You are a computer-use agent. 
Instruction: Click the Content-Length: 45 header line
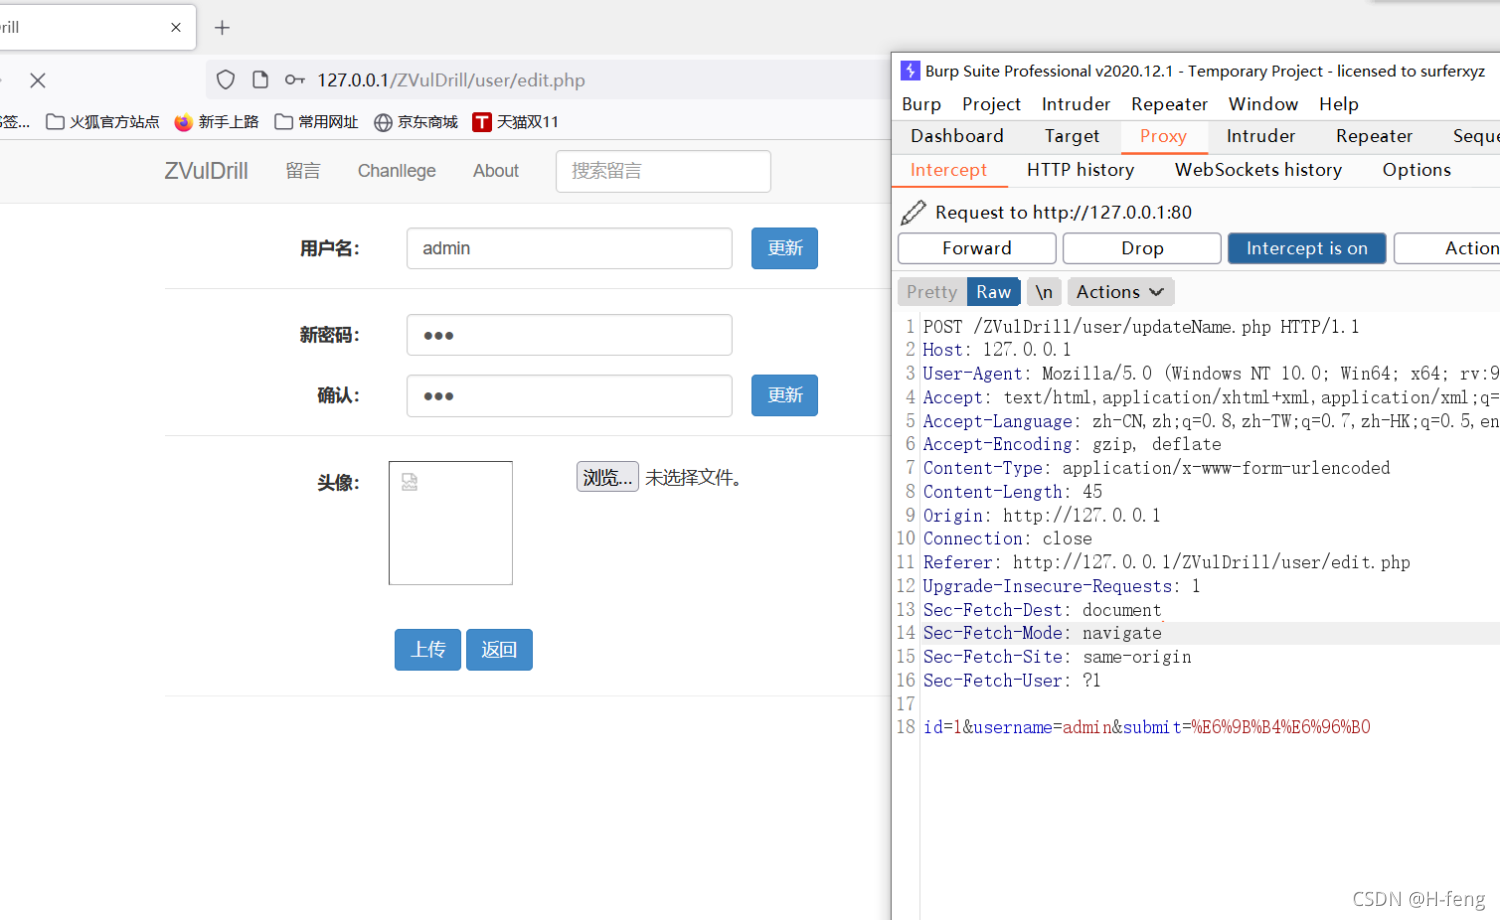click(x=1012, y=492)
